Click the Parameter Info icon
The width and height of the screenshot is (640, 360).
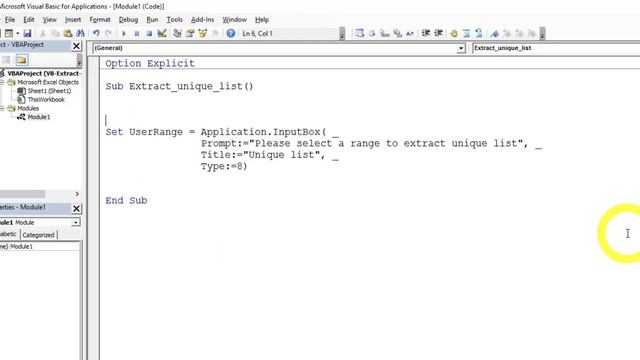tap(397, 33)
